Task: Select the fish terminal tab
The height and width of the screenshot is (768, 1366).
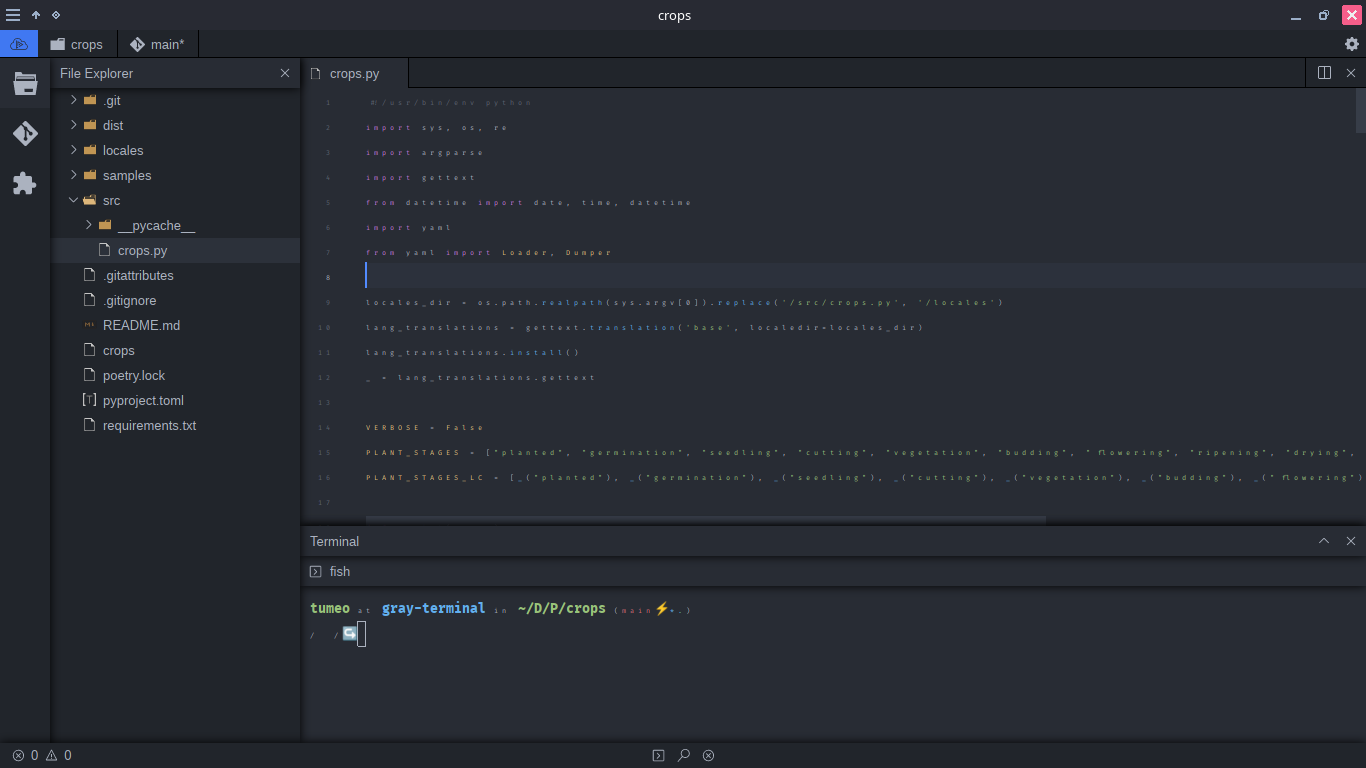Action: point(330,571)
